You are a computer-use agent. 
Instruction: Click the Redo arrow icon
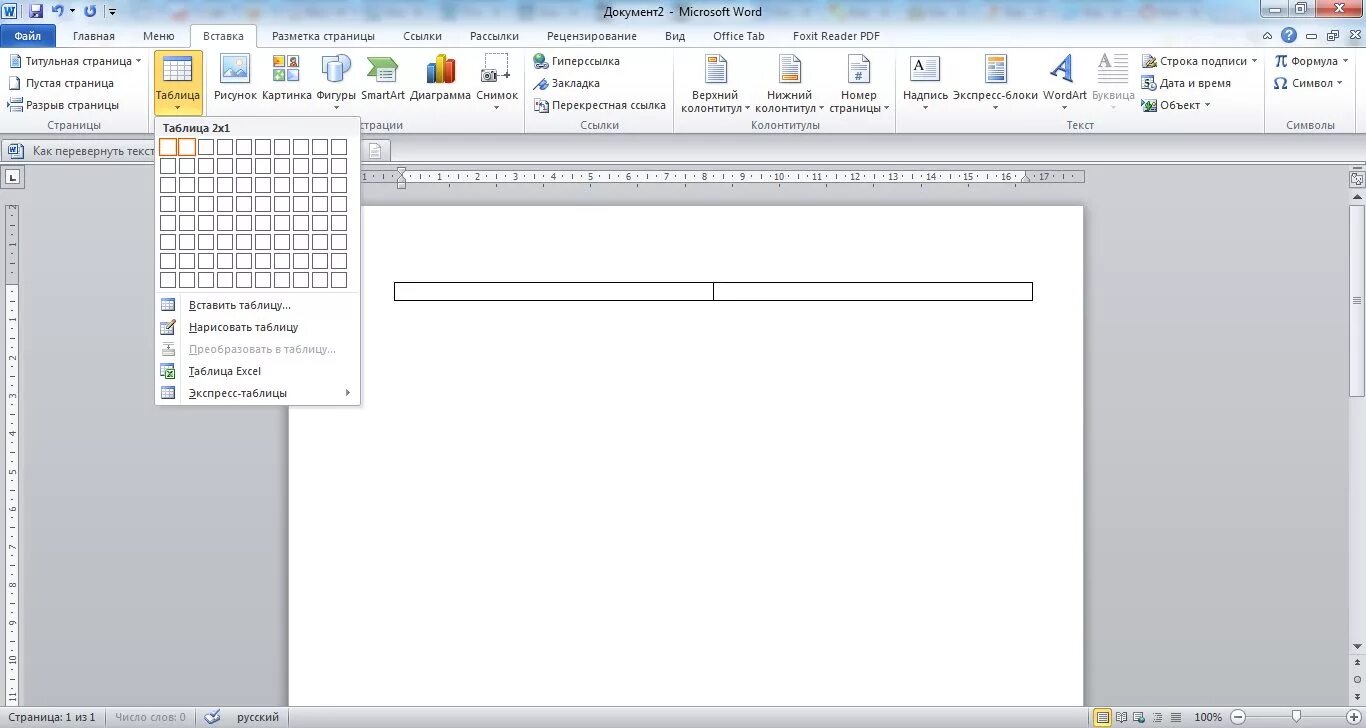[90, 11]
